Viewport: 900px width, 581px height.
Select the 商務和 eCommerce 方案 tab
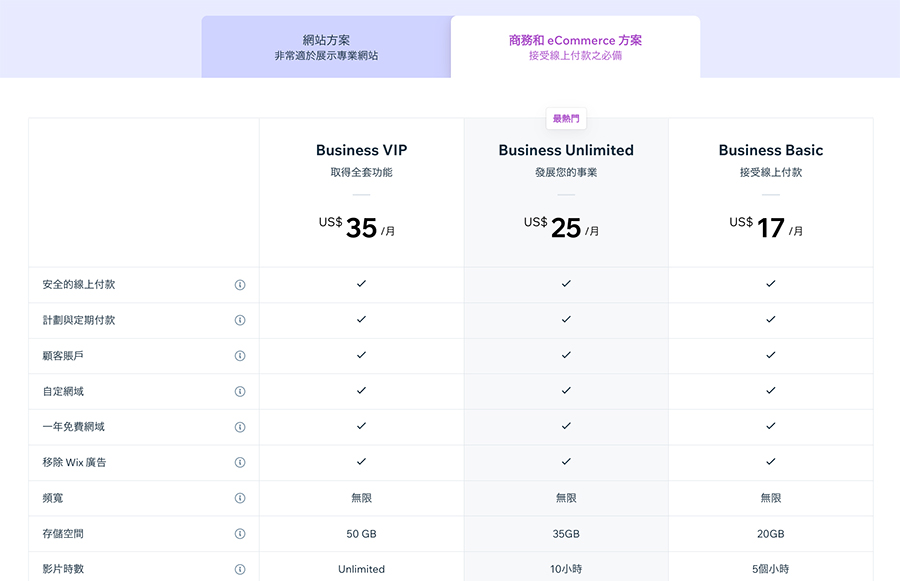coord(576,45)
